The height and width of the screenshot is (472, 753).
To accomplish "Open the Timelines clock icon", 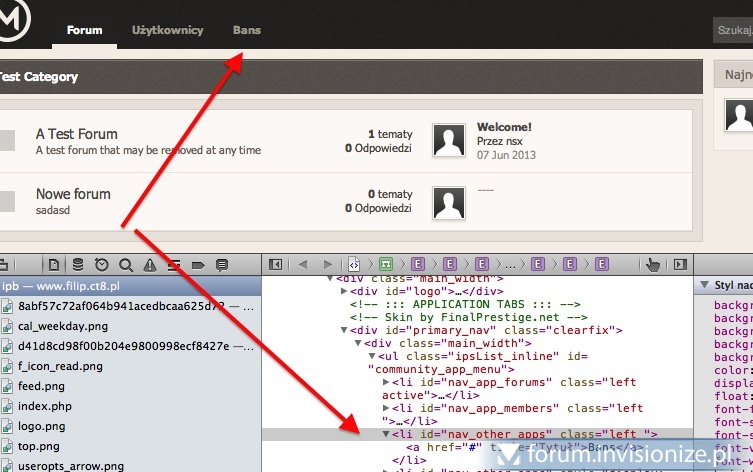I will (x=102, y=265).
